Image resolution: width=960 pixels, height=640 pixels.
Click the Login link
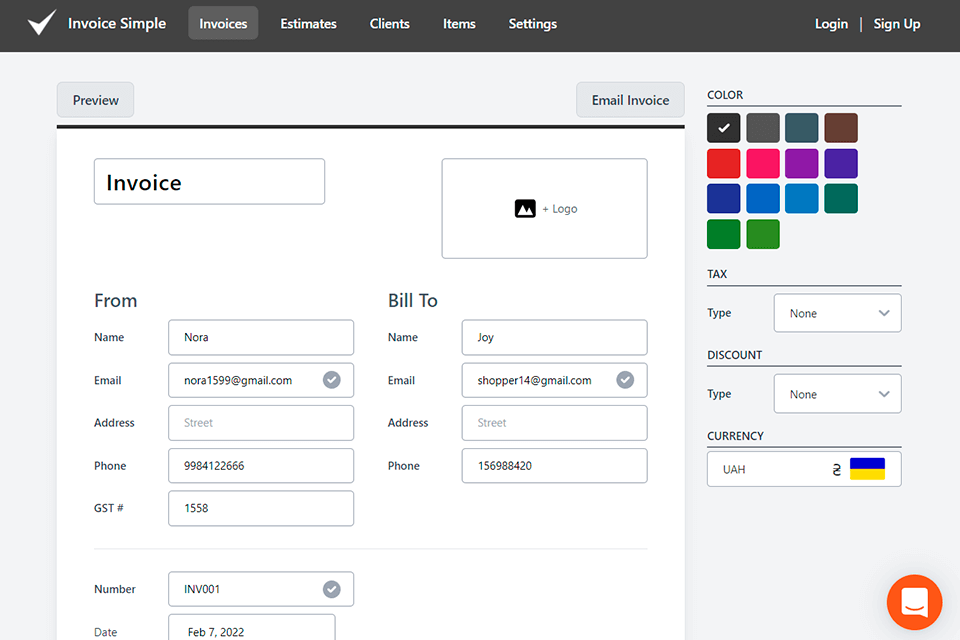[831, 24]
